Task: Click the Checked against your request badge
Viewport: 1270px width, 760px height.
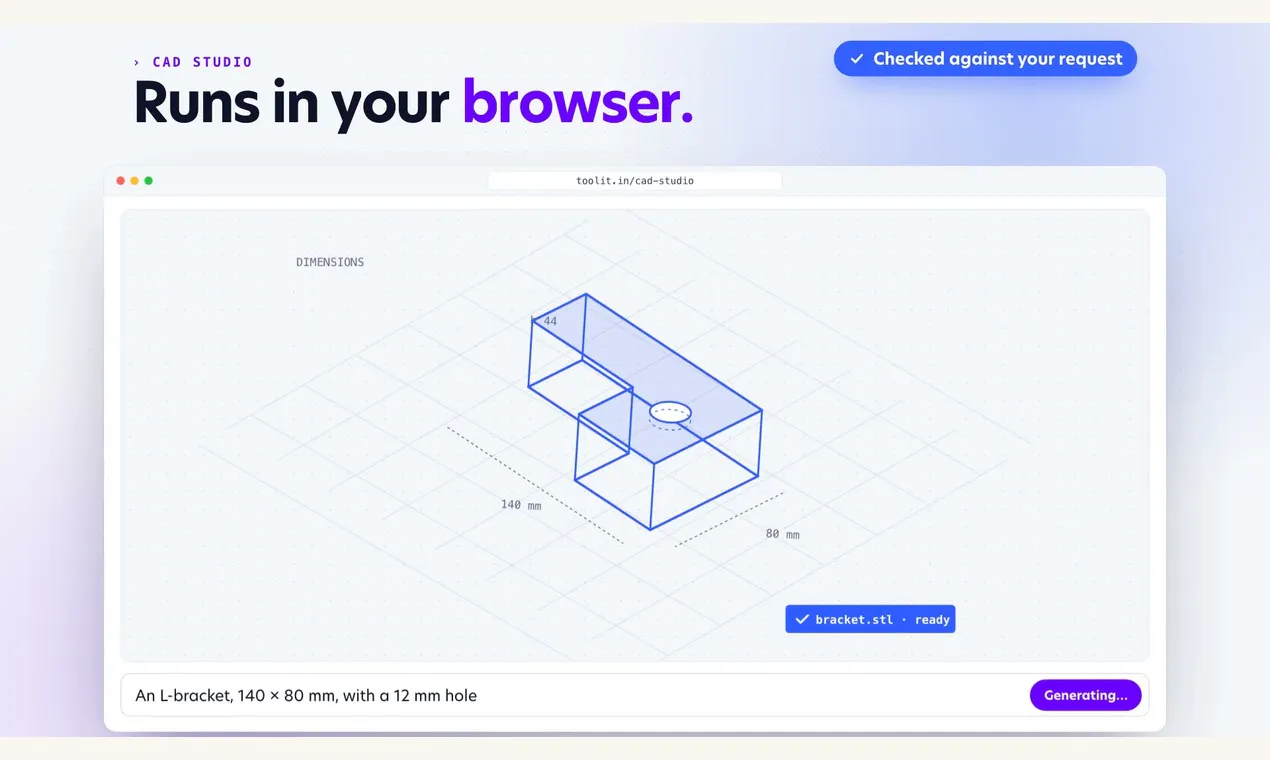Action: pyautogui.click(x=985, y=59)
